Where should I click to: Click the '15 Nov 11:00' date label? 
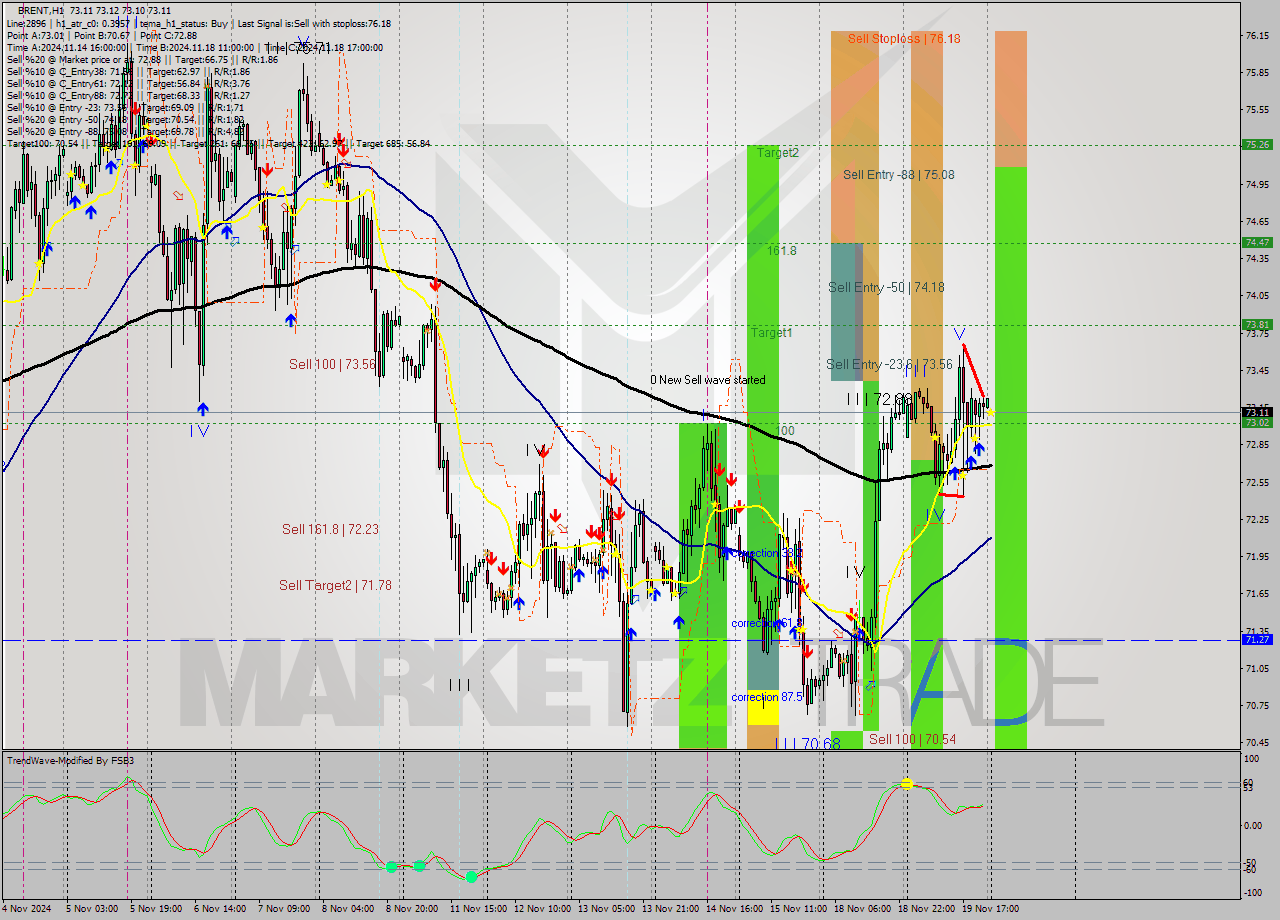point(798,909)
